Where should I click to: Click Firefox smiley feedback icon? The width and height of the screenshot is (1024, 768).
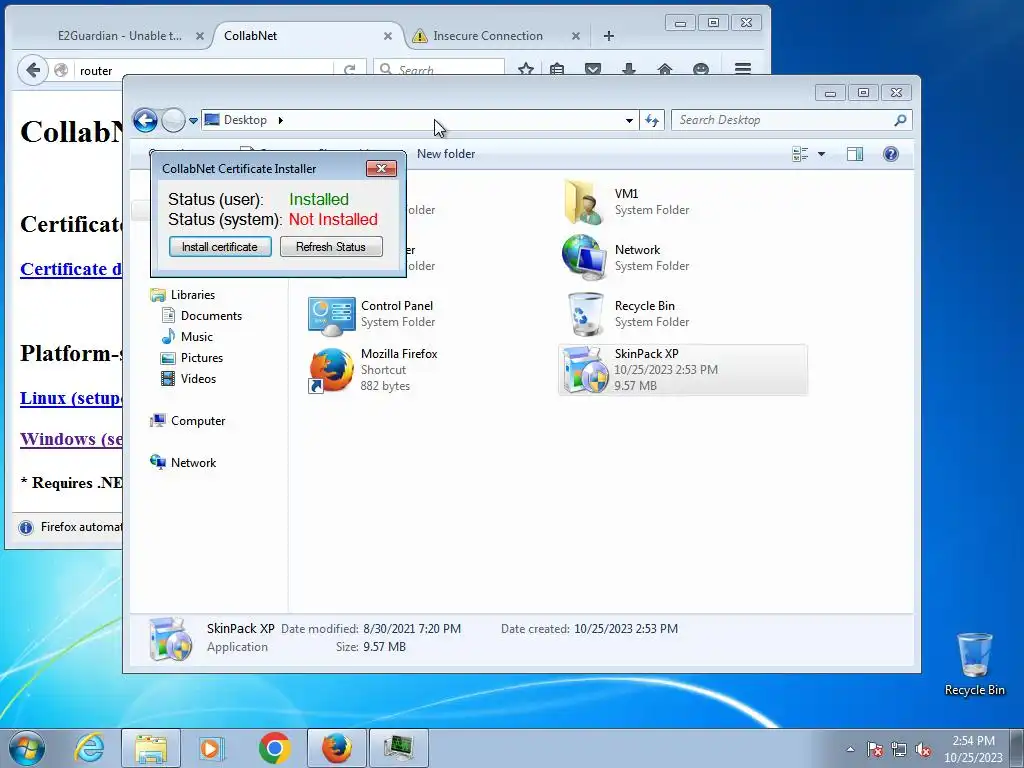(701, 69)
